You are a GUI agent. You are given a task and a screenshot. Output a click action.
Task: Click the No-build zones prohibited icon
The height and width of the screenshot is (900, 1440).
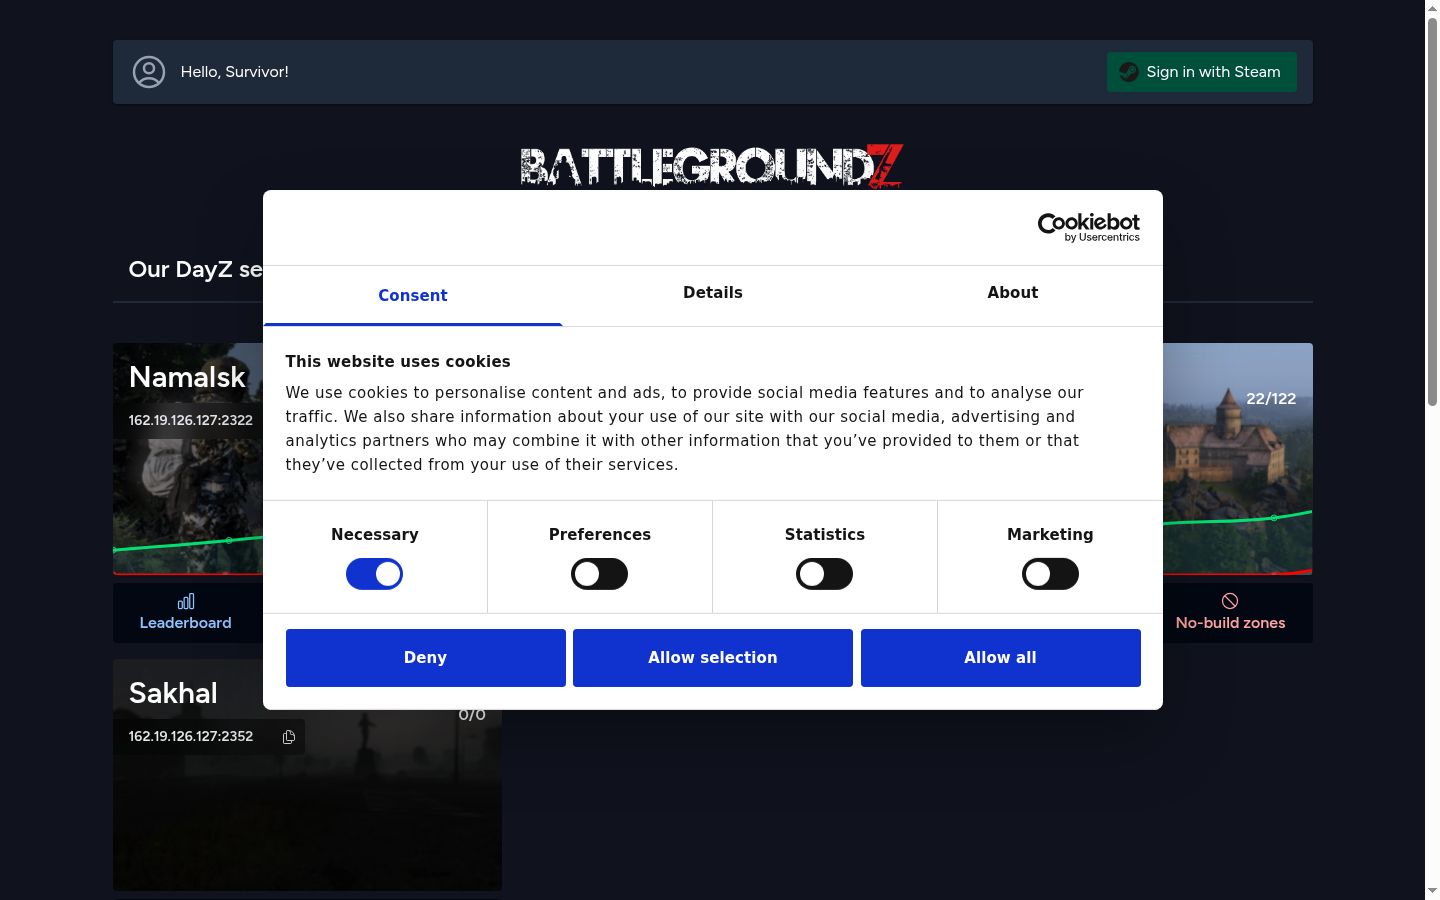[x=1230, y=601]
